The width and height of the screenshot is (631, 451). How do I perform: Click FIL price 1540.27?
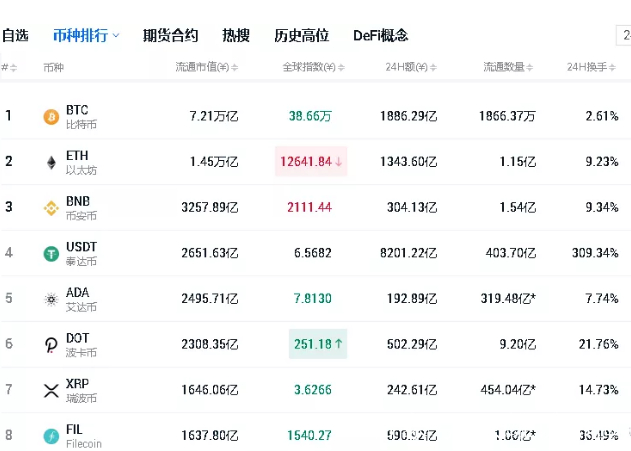coord(309,435)
